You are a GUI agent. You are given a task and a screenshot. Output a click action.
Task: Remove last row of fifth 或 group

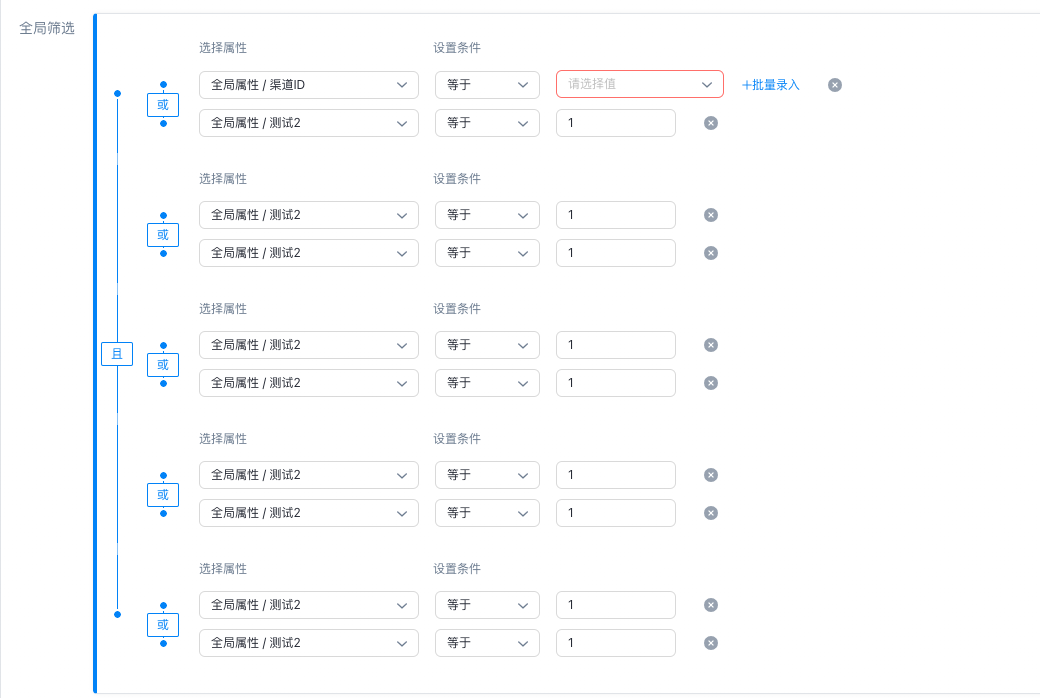710,643
